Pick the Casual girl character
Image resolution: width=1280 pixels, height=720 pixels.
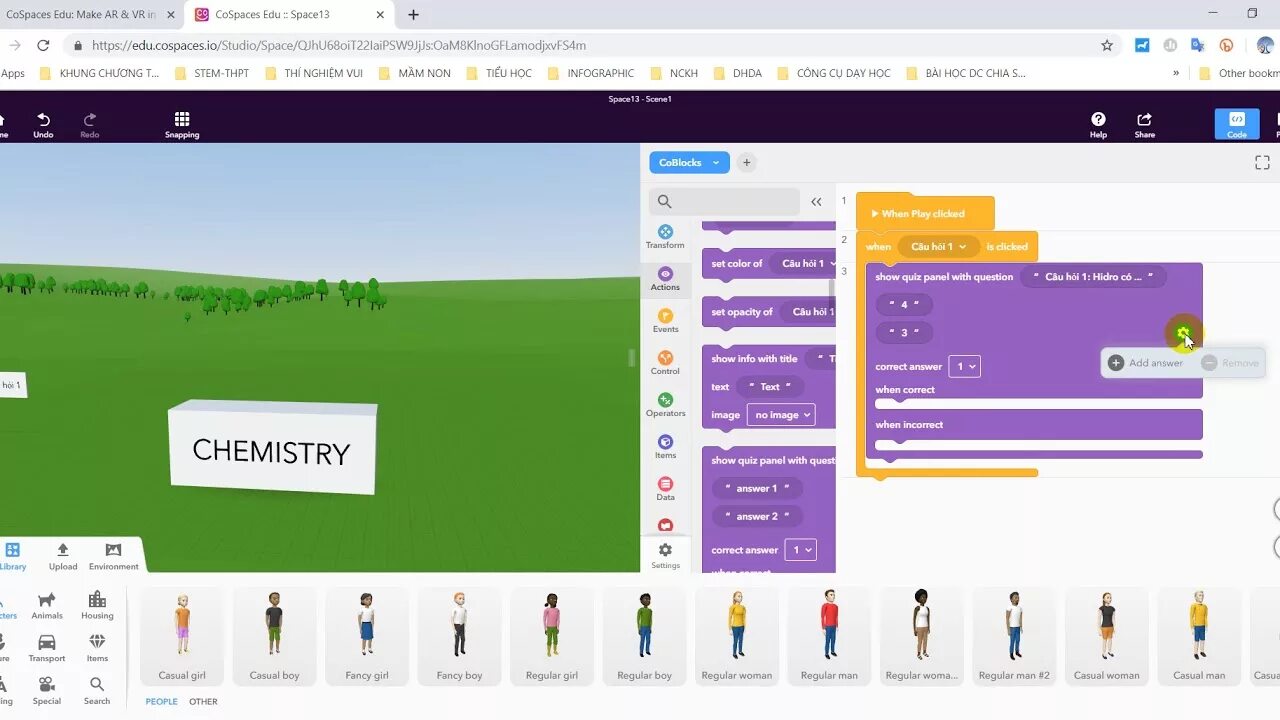182,636
